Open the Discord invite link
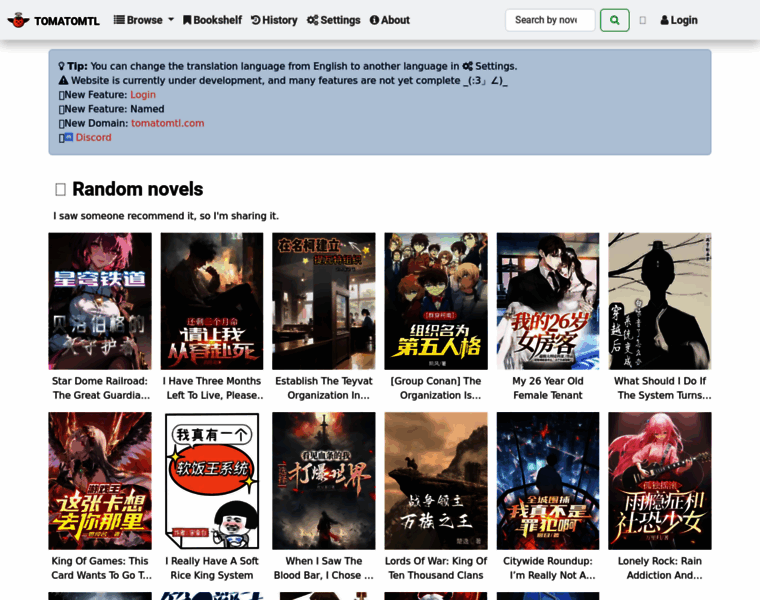760x600 pixels. [94, 137]
